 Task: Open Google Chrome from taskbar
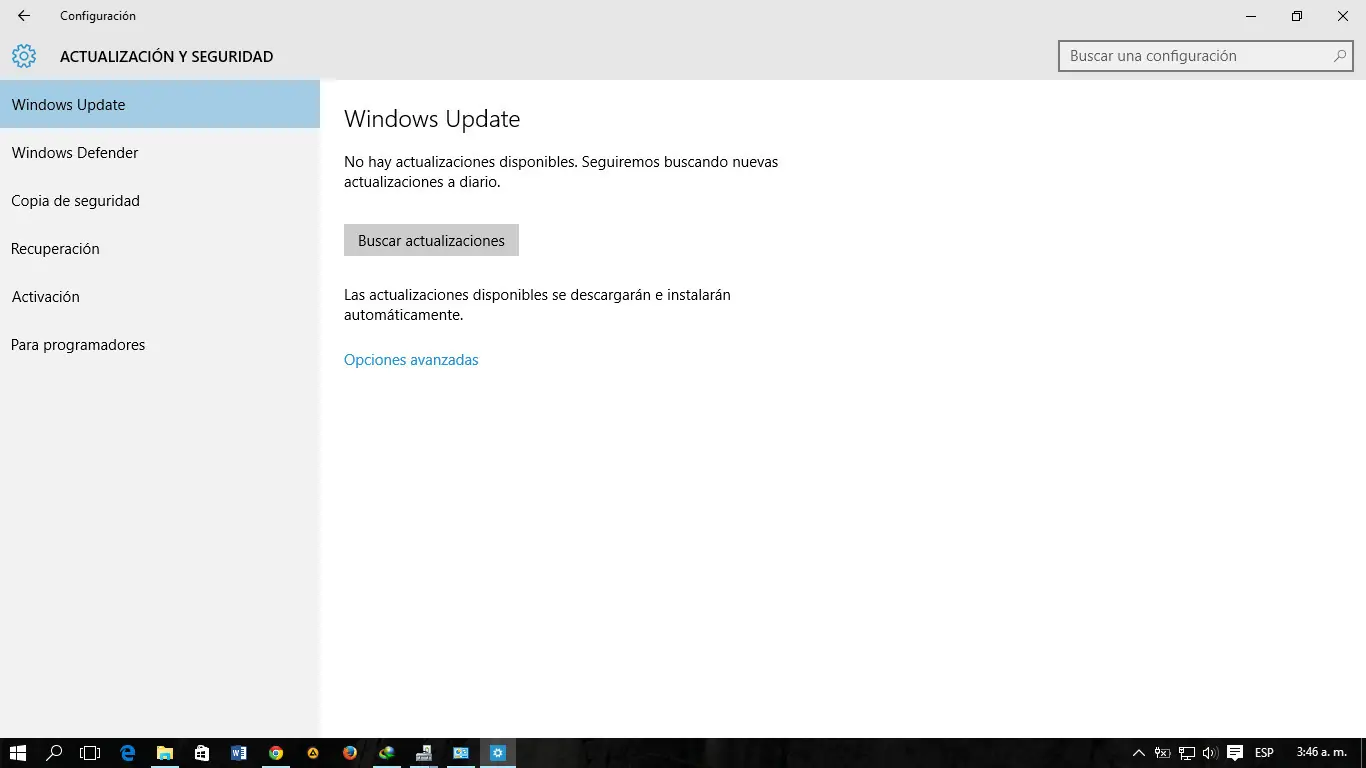coord(276,753)
